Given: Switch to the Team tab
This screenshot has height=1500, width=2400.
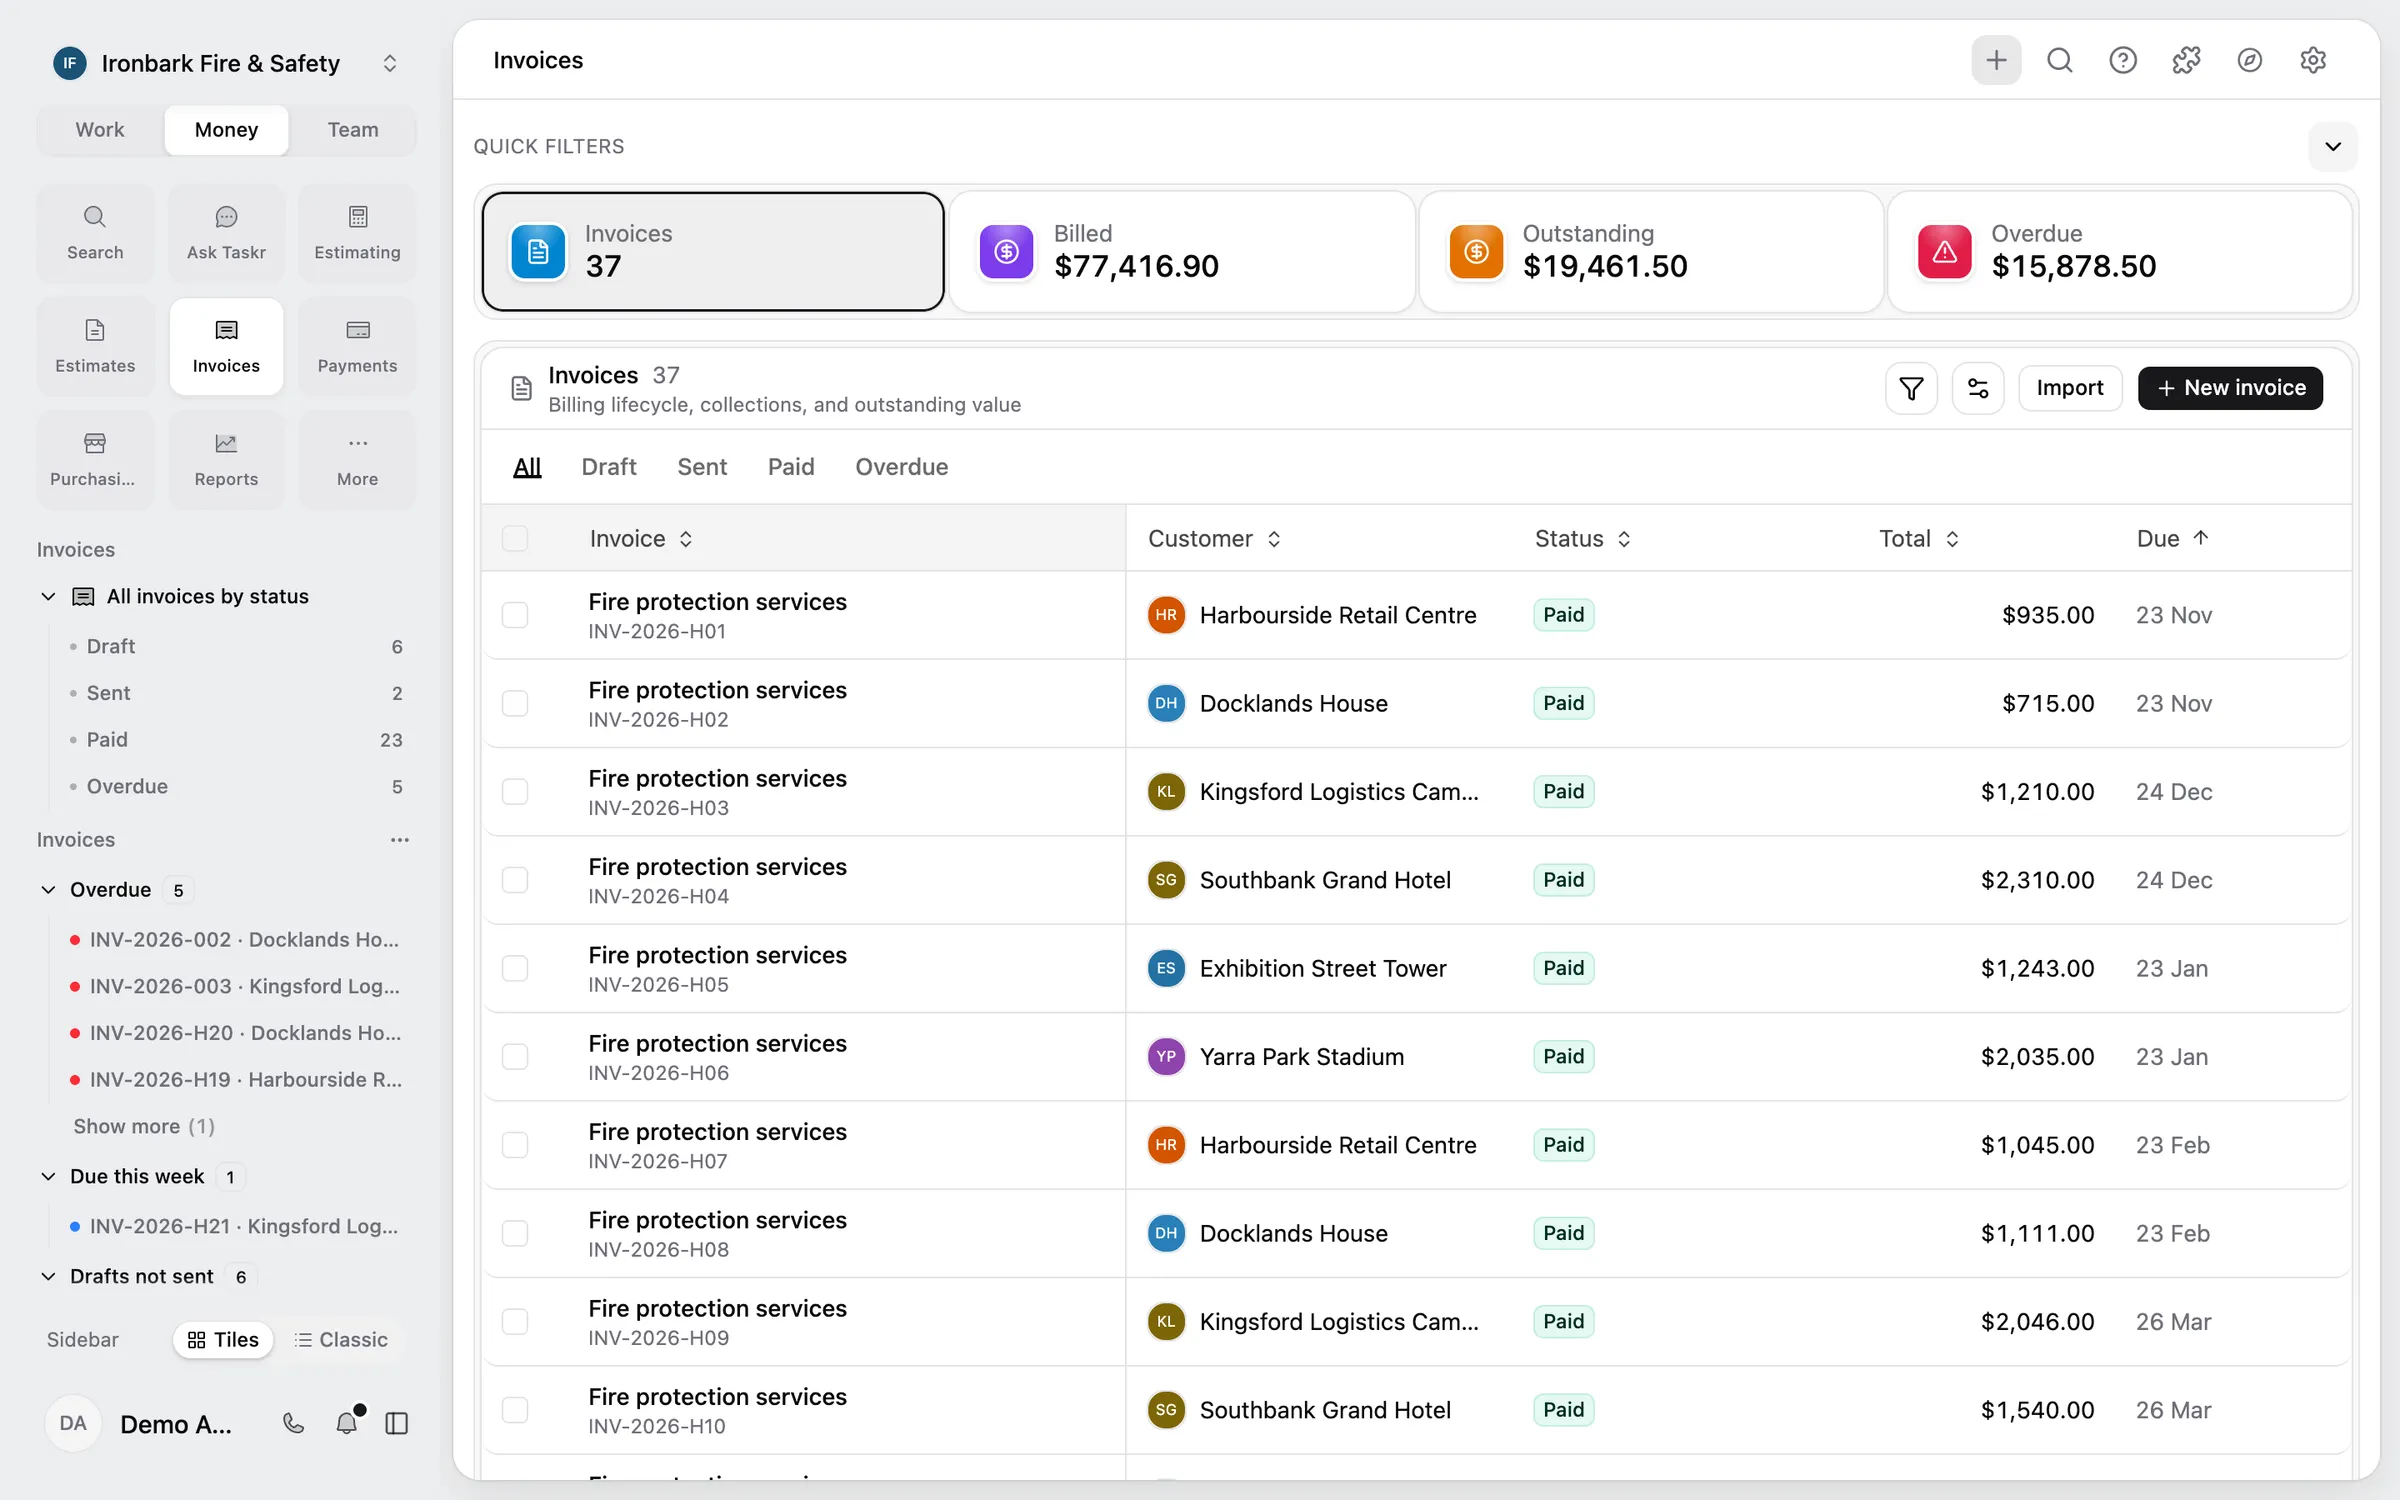Looking at the screenshot, I should 353,130.
